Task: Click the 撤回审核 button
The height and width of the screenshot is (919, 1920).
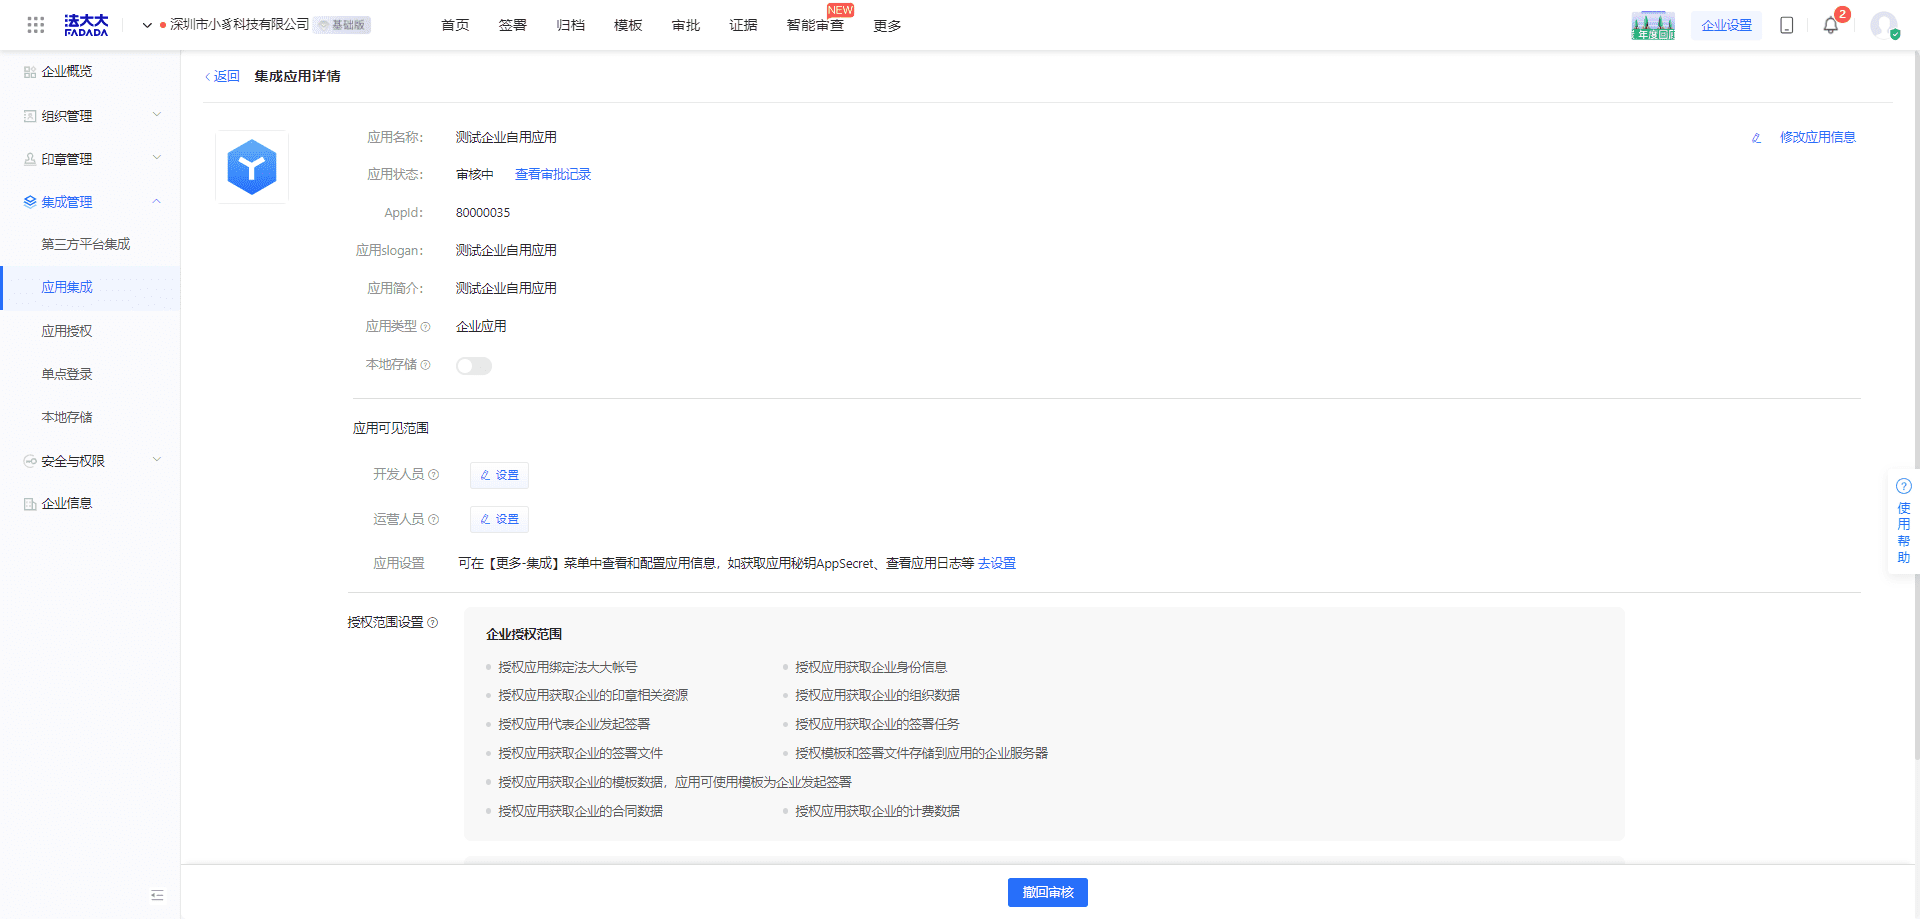Action: click(1047, 893)
